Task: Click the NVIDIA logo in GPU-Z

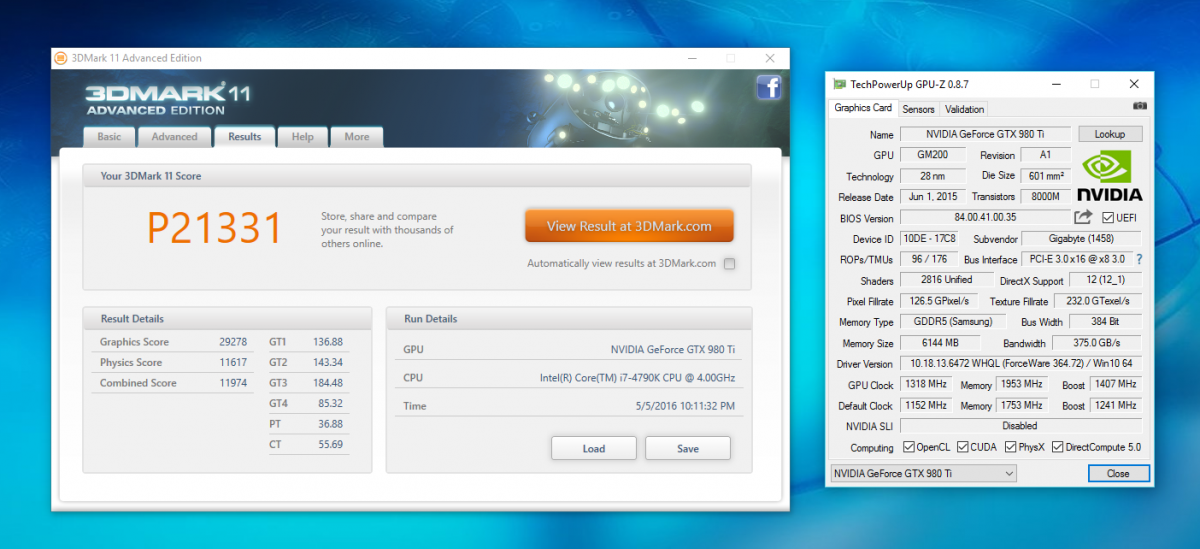Action: click(1110, 176)
